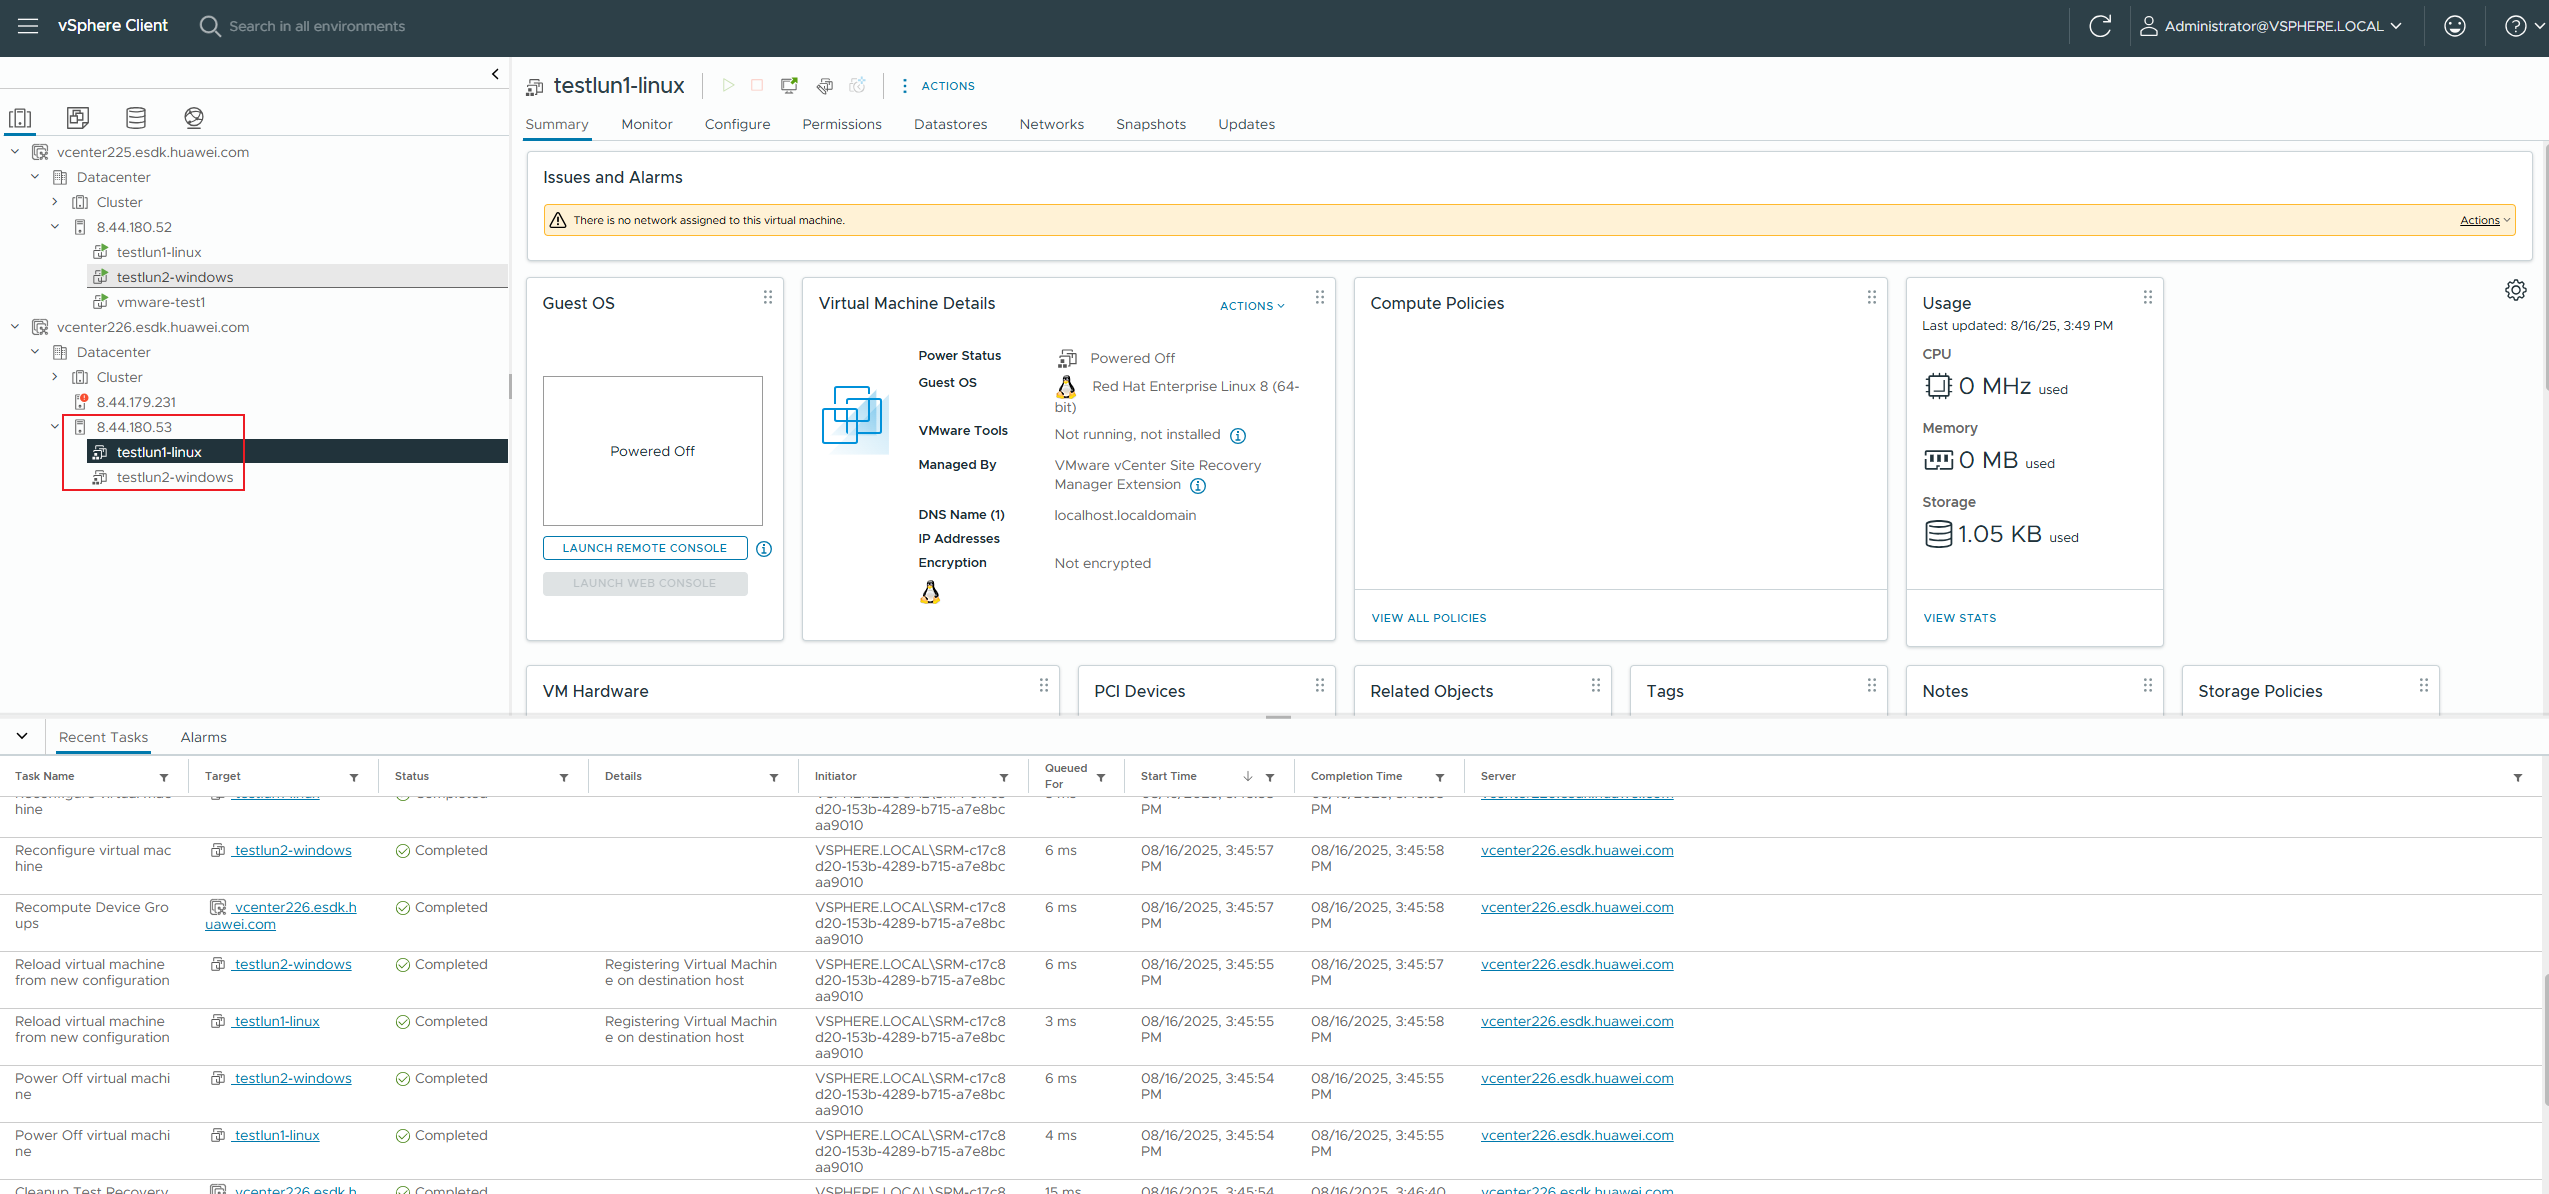This screenshot has height=1194, width=2549.
Task: Click the Edit Settings toolbar icon
Action: pyautogui.click(x=824, y=86)
